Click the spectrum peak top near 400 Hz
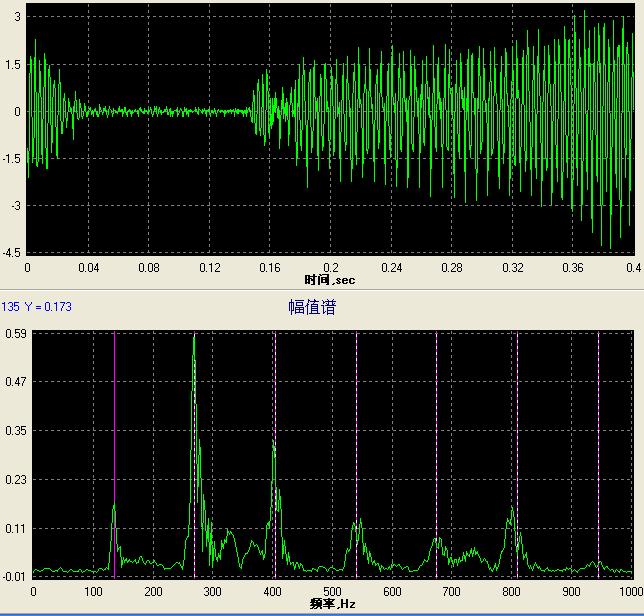Viewport: 644px width, 616px height. (x=273, y=442)
